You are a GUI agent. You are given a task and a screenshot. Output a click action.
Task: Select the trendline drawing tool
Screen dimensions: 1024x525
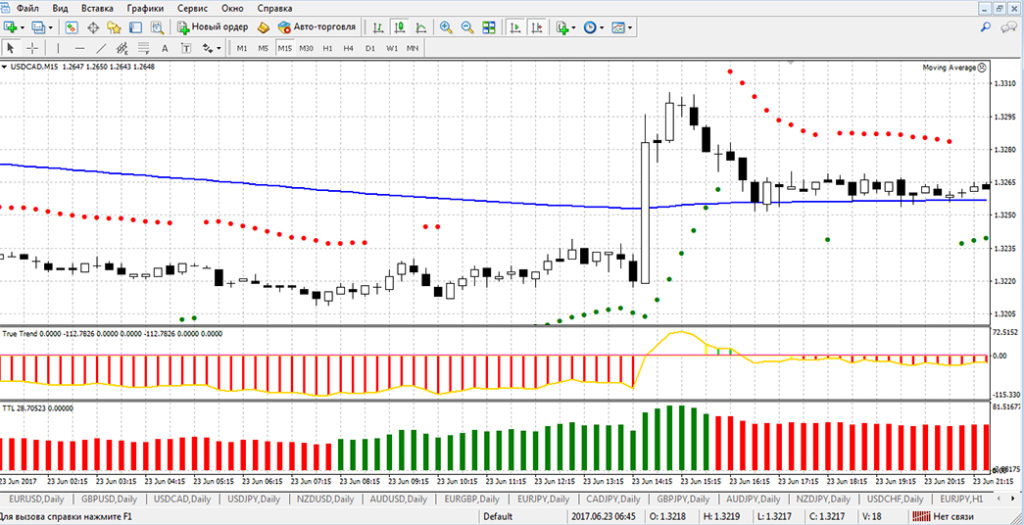coord(101,48)
